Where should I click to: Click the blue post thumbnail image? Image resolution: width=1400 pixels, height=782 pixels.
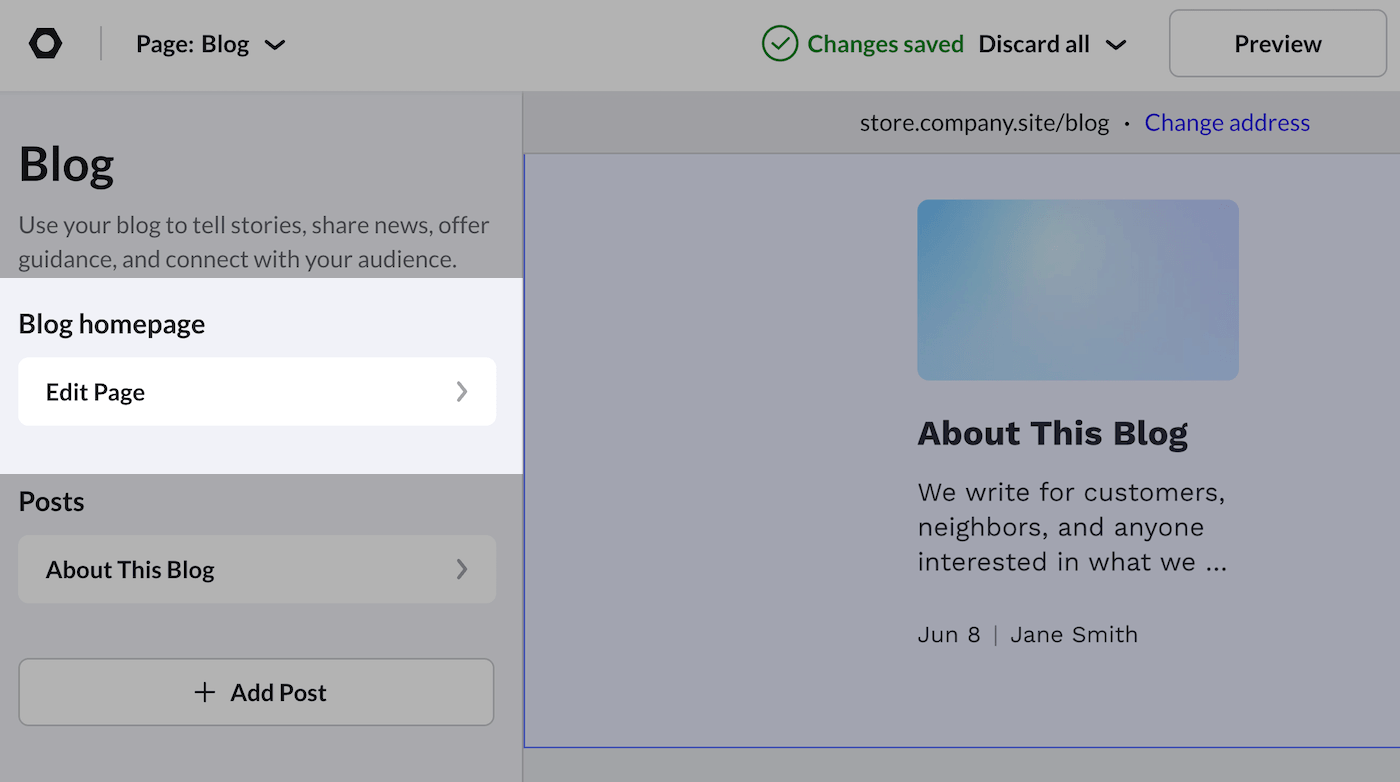(x=1078, y=290)
